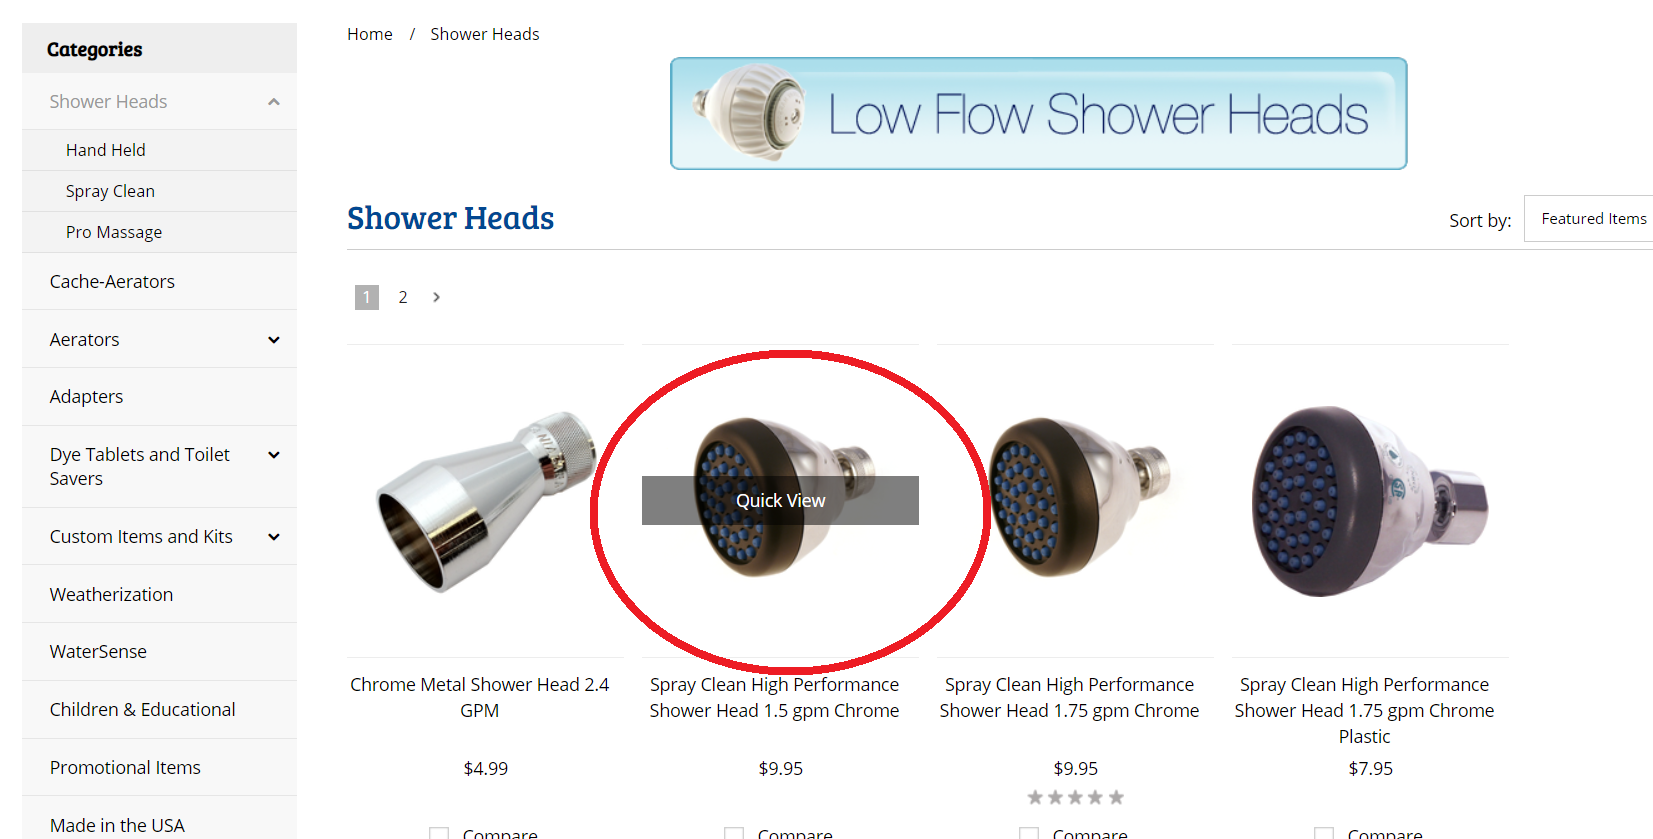Open the Pro Massage subcategory
Viewport: 1653px width, 839px height.
[x=114, y=232]
